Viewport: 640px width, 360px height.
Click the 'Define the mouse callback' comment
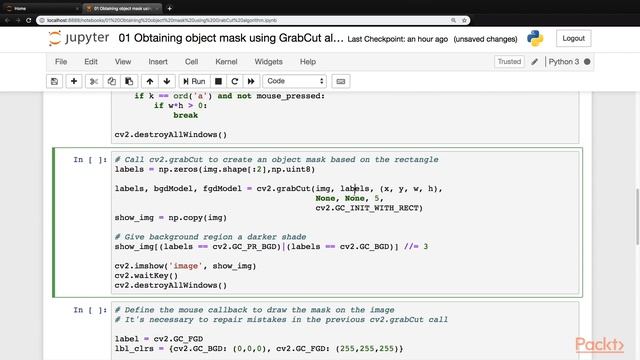[x=255, y=310]
